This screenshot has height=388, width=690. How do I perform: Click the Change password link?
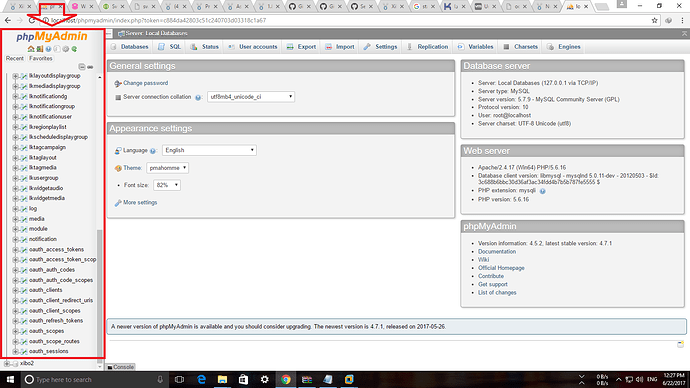[x=145, y=83]
